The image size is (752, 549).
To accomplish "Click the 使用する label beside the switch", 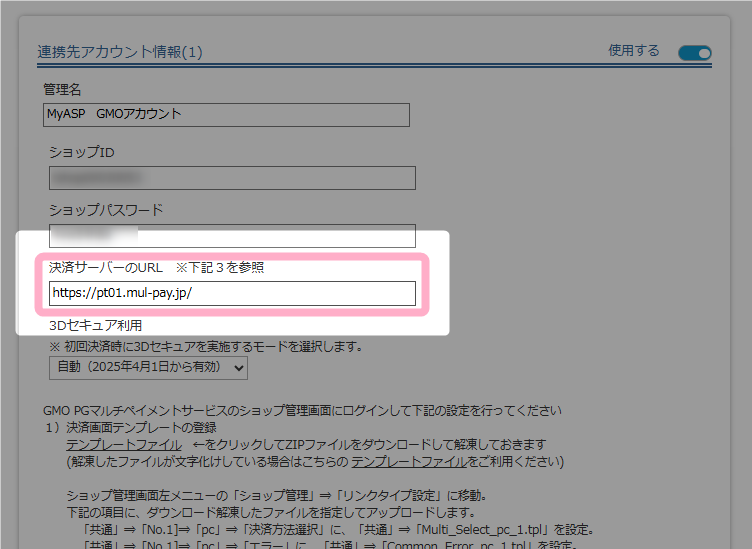I will coord(634,51).
